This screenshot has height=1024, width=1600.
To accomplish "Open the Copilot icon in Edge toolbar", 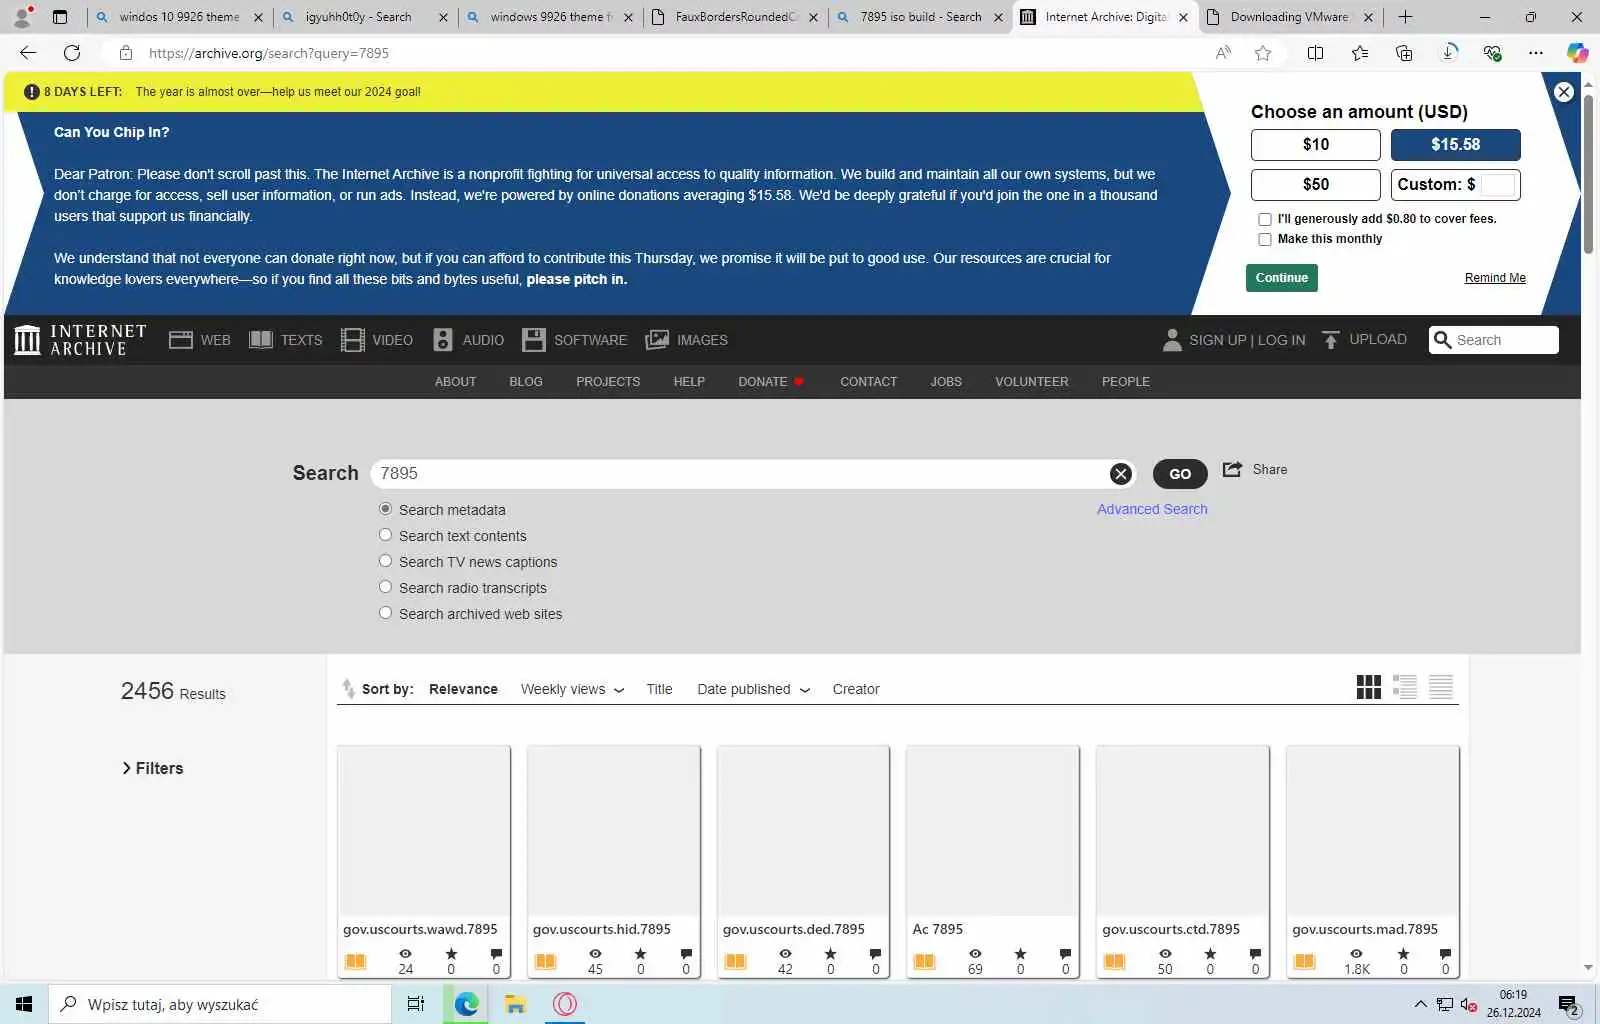I will pos(1577,53).
